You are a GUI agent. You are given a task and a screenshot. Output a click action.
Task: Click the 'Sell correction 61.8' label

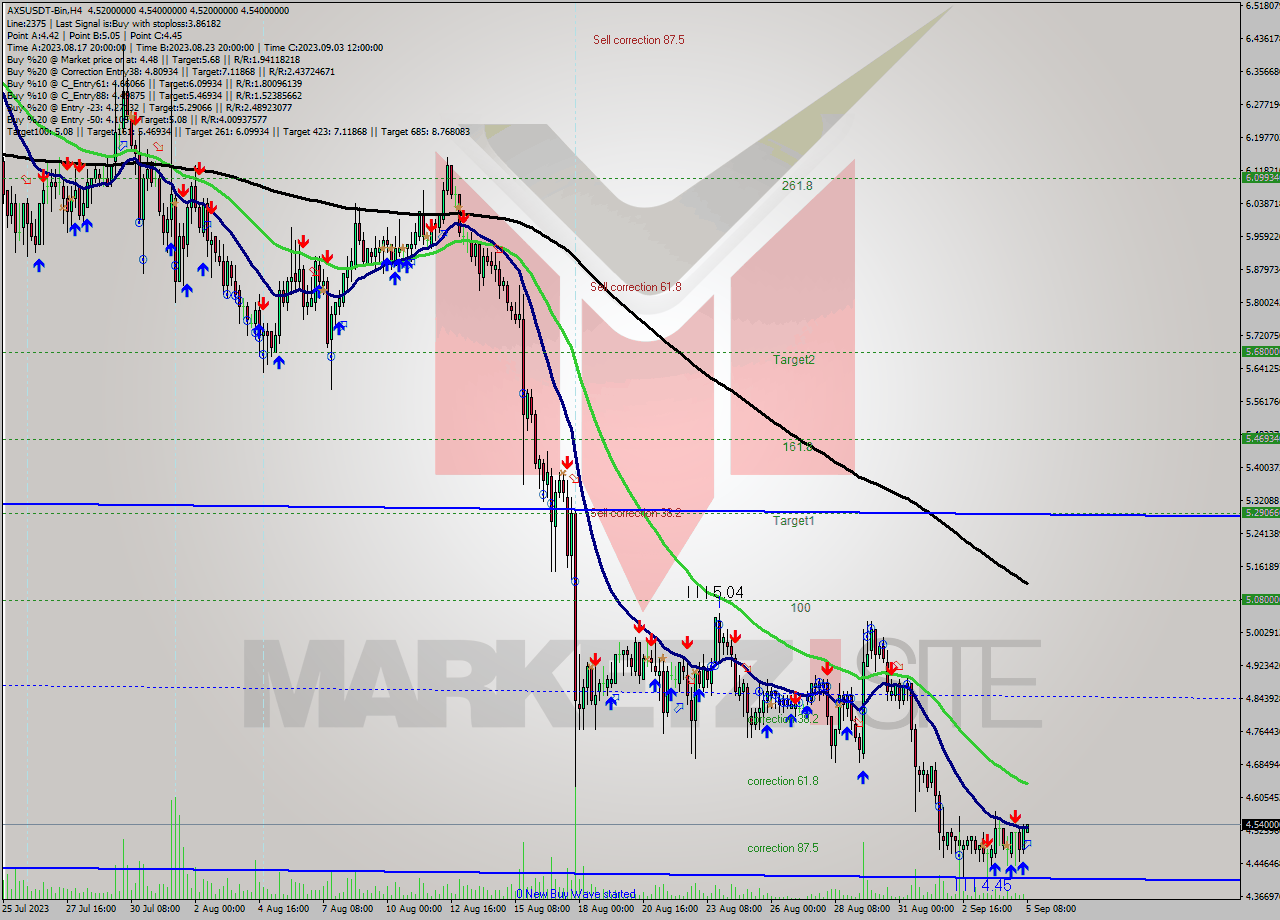click(636, 287)
